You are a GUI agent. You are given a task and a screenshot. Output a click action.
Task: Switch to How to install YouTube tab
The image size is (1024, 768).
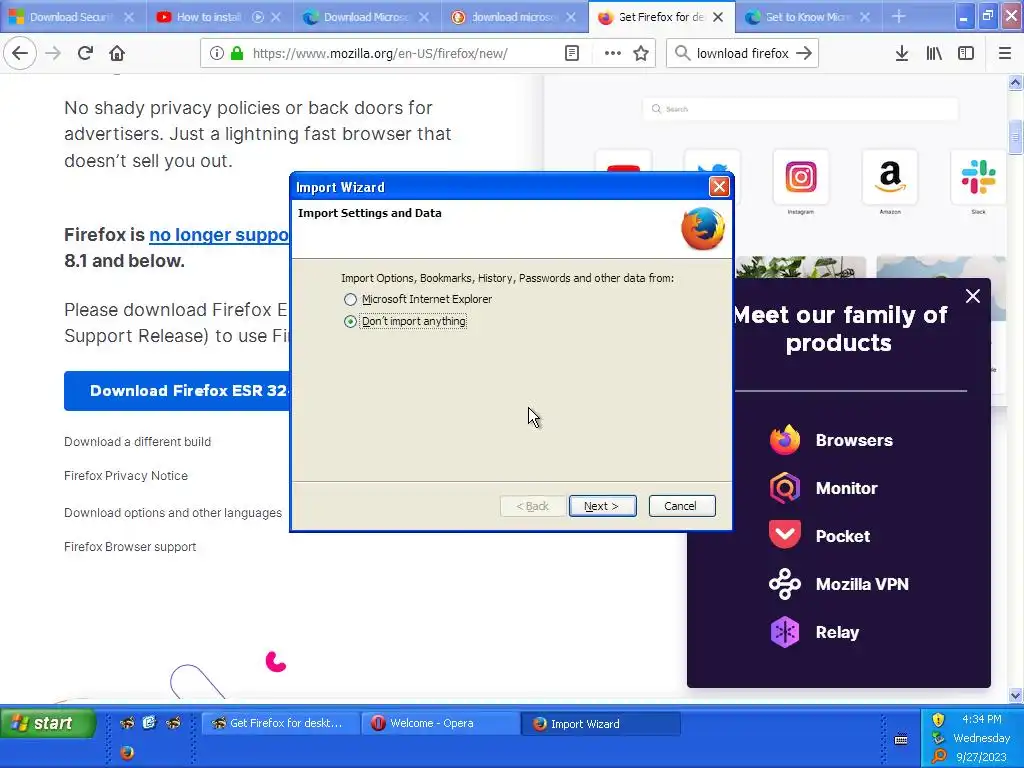pos(209,17)
